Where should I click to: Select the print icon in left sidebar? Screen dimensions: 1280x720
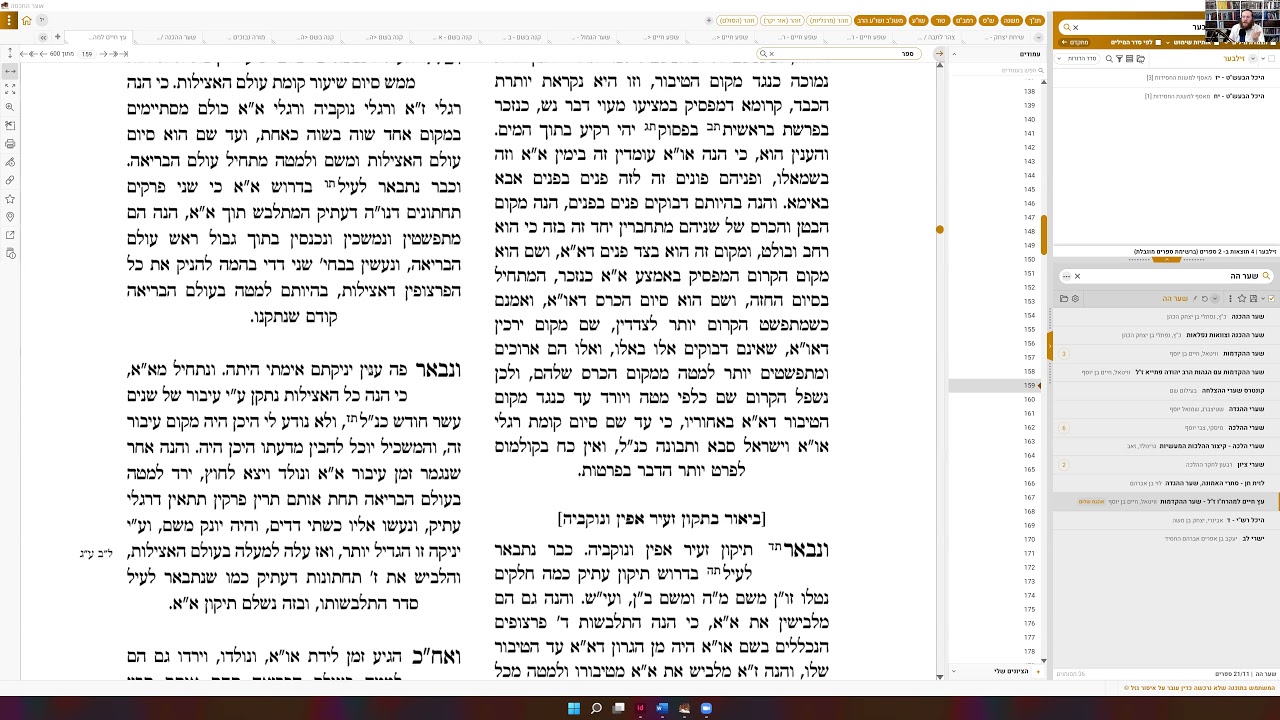click(10, 144)
